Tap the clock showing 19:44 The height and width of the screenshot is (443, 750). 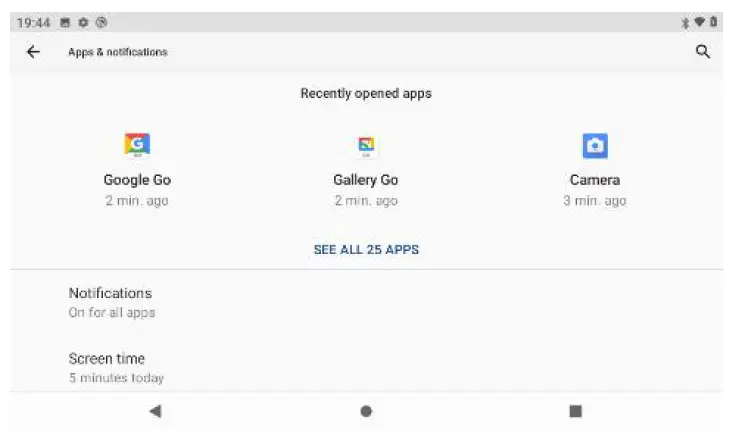[33, 22]
